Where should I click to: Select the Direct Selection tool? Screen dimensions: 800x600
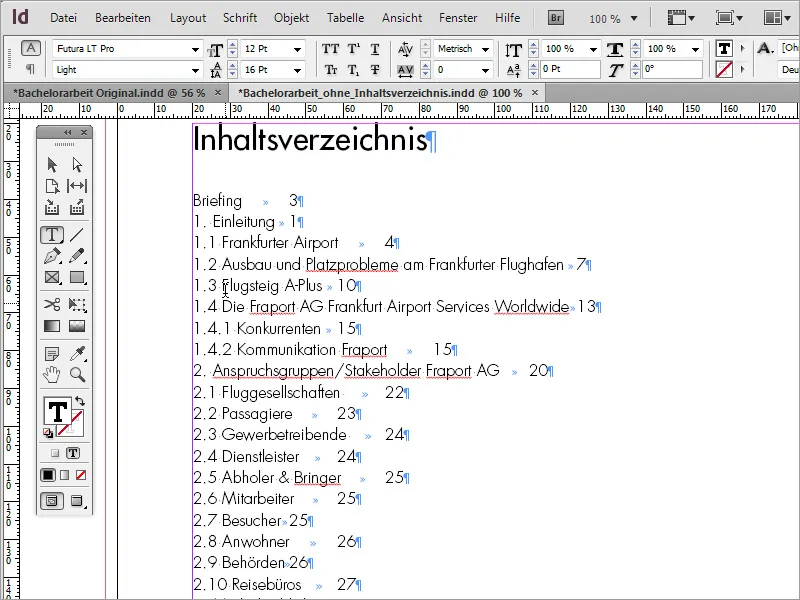pos(77,164)
